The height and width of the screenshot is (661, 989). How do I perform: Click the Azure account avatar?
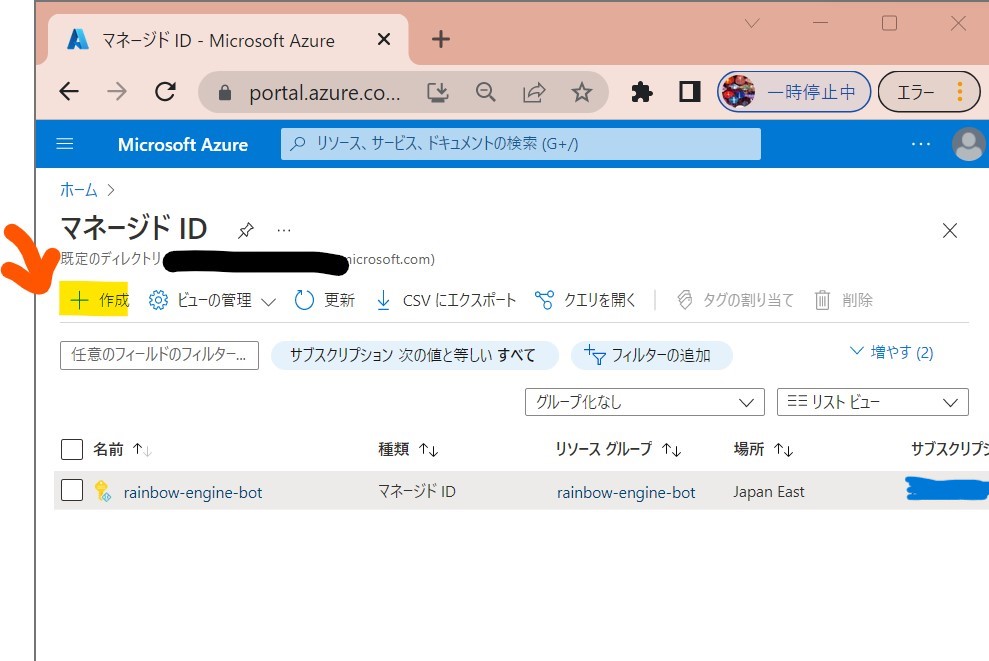pos(969,144)
